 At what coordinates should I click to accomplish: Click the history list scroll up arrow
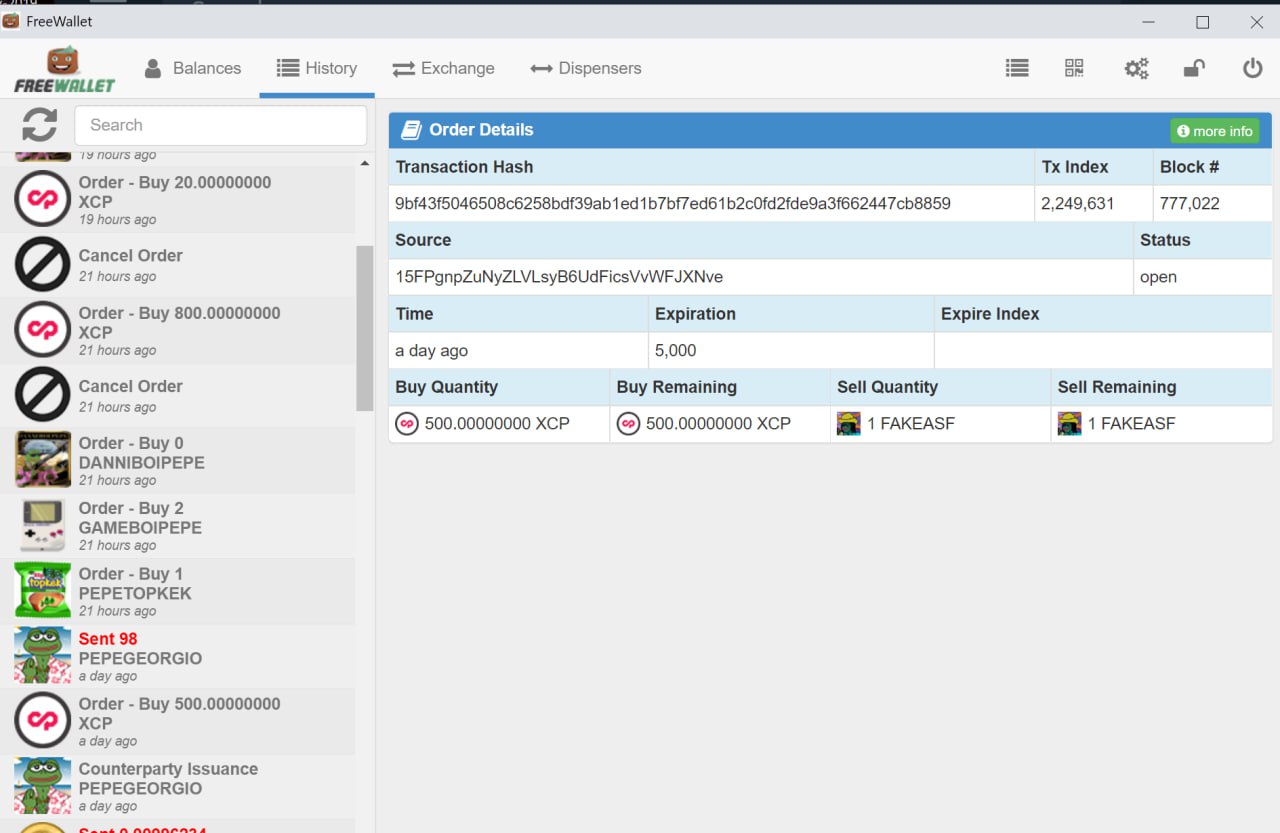tap(364, 163)
